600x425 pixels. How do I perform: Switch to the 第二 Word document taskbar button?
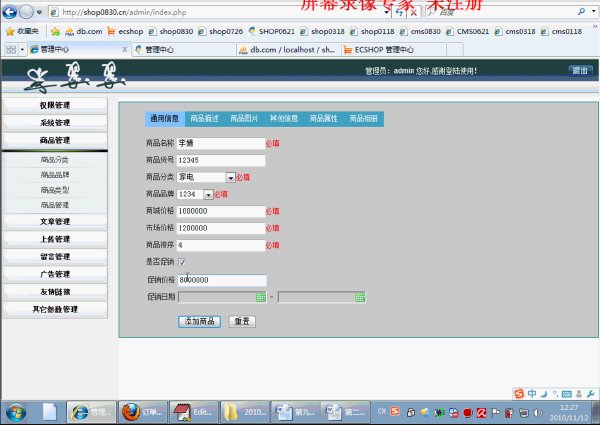click(x=346, y=412)
